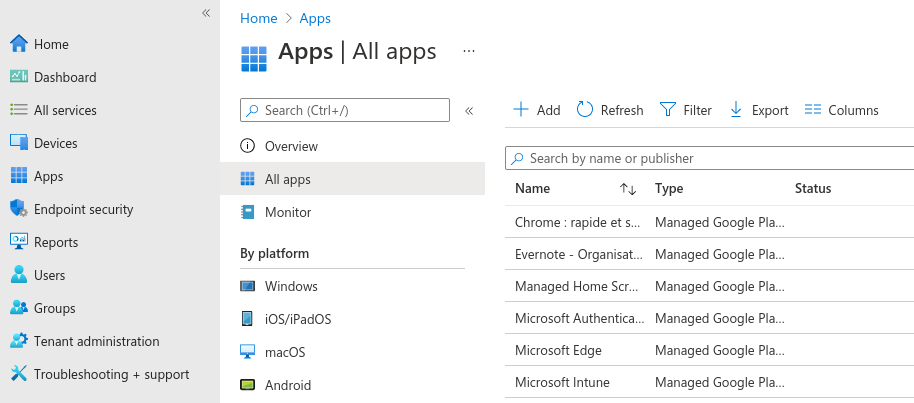
Task: Select Monitor label in blade menu
Action: point(288,212)
